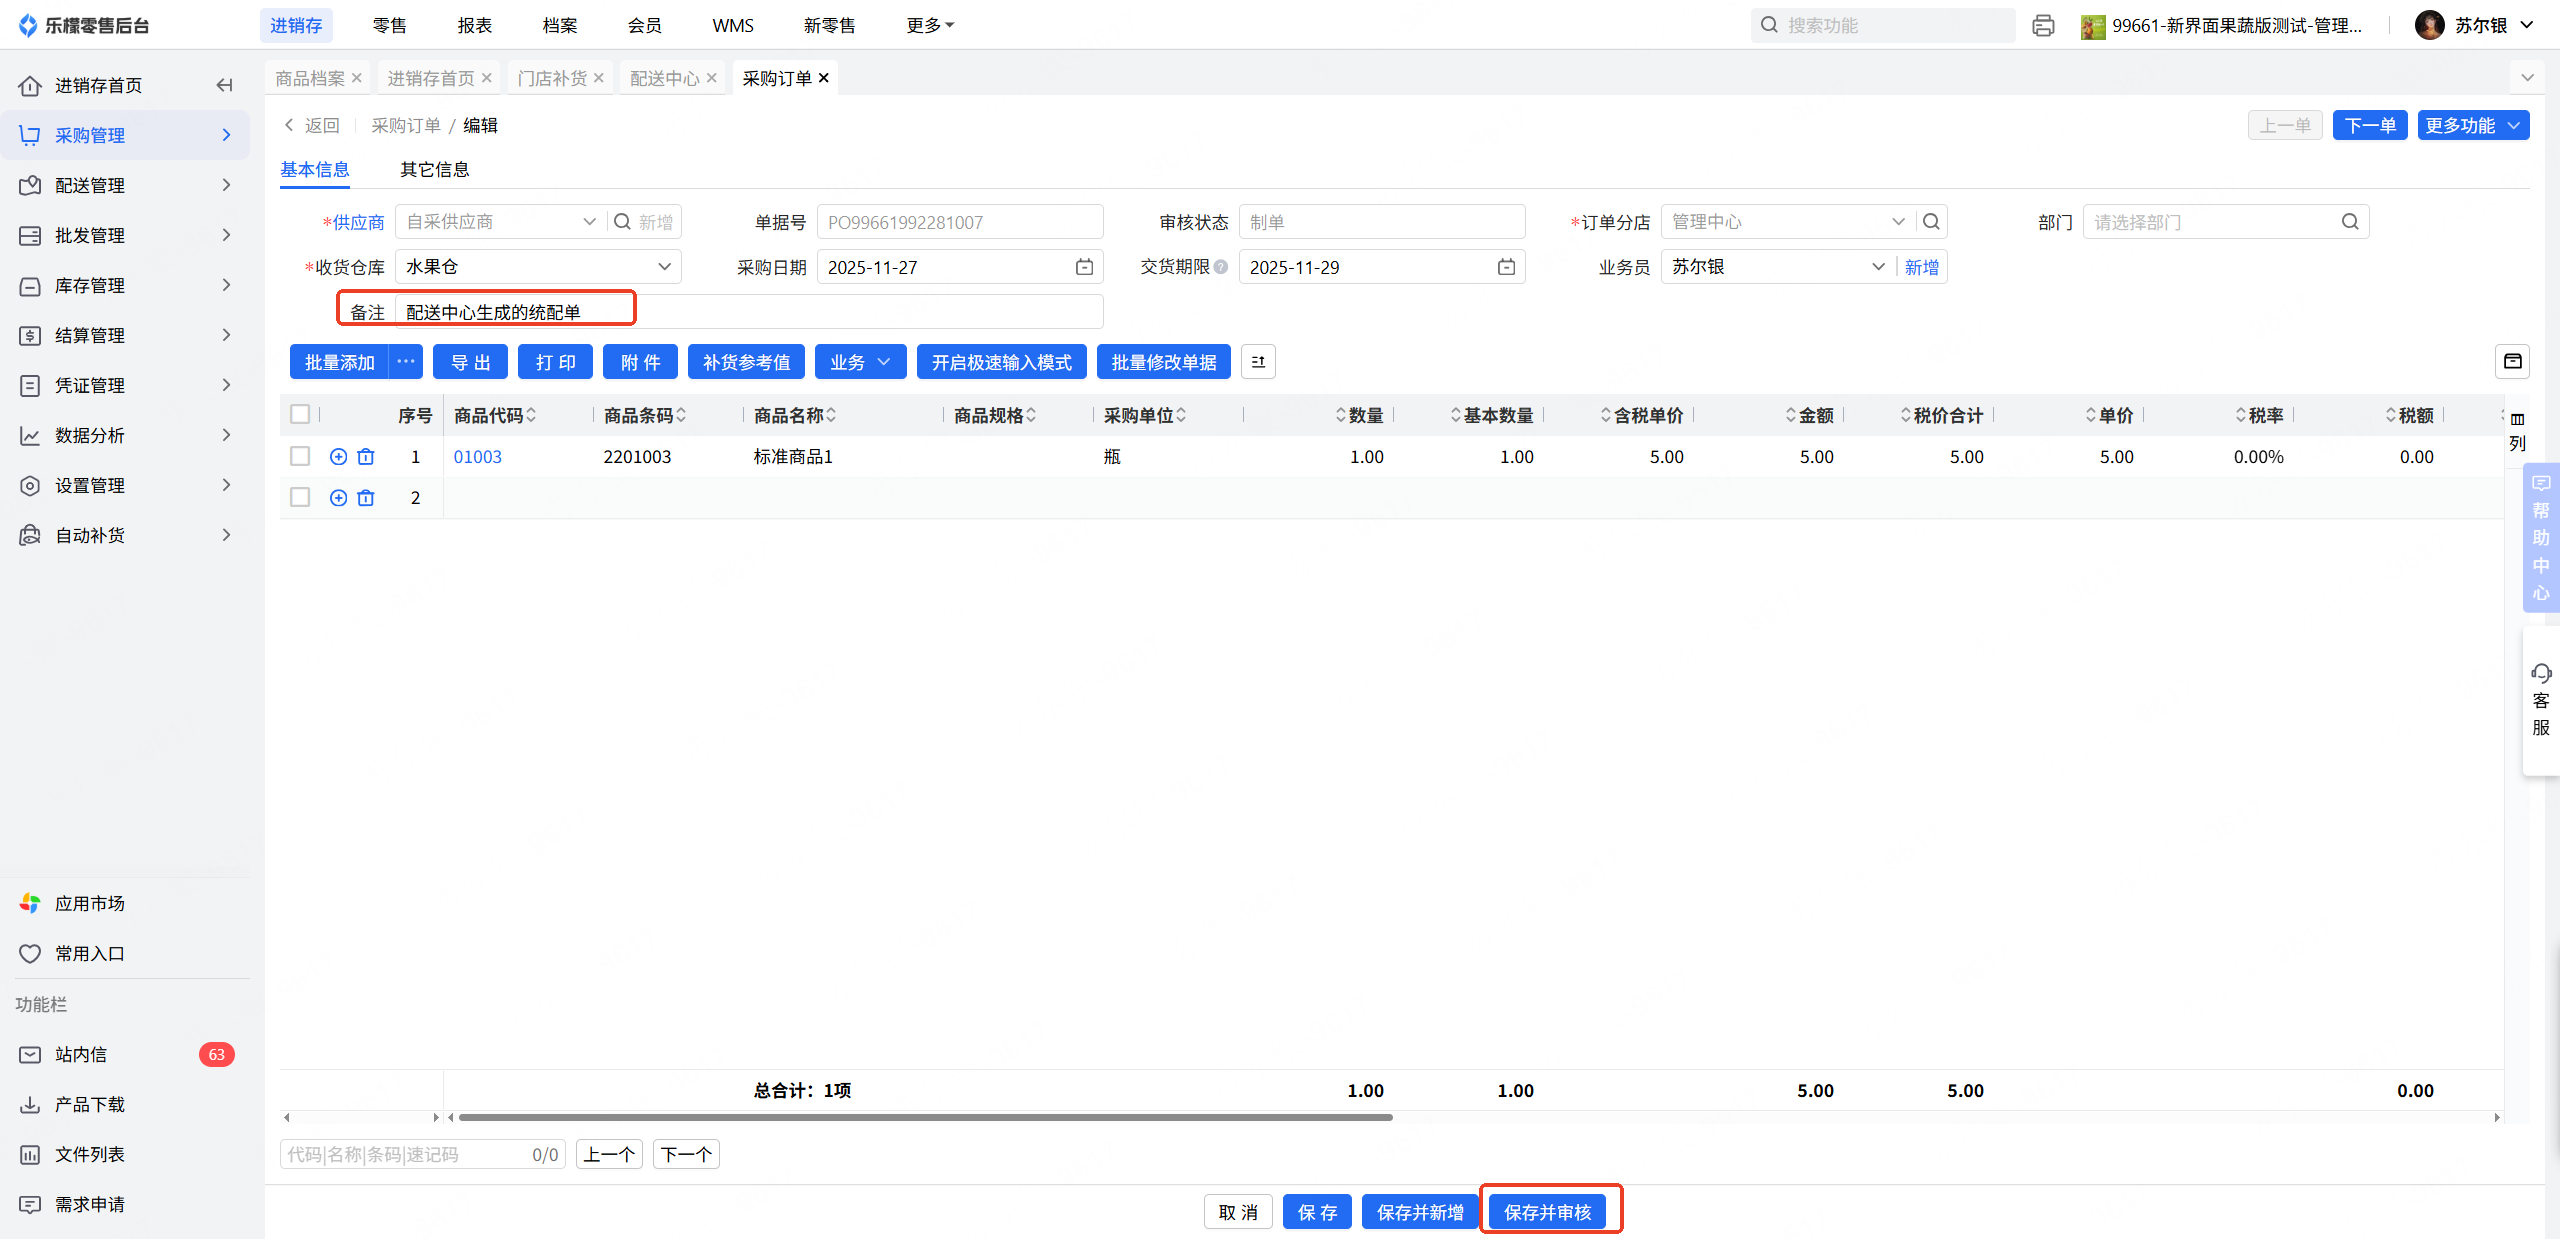Click the add-row plus icon in row 1
This screenshot has width=2560, height=1239.
coord(338,457)
